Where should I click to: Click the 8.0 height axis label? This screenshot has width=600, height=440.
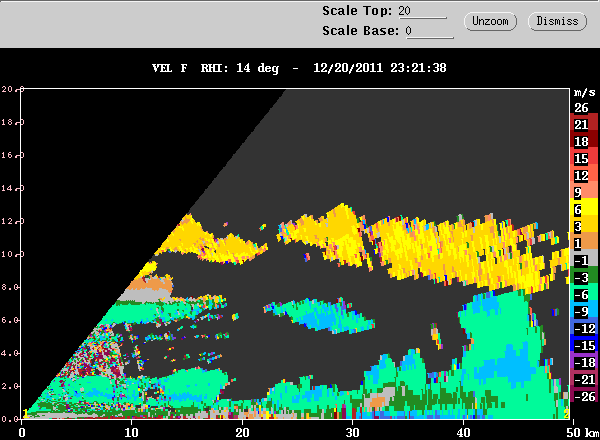tap(9, 287)
